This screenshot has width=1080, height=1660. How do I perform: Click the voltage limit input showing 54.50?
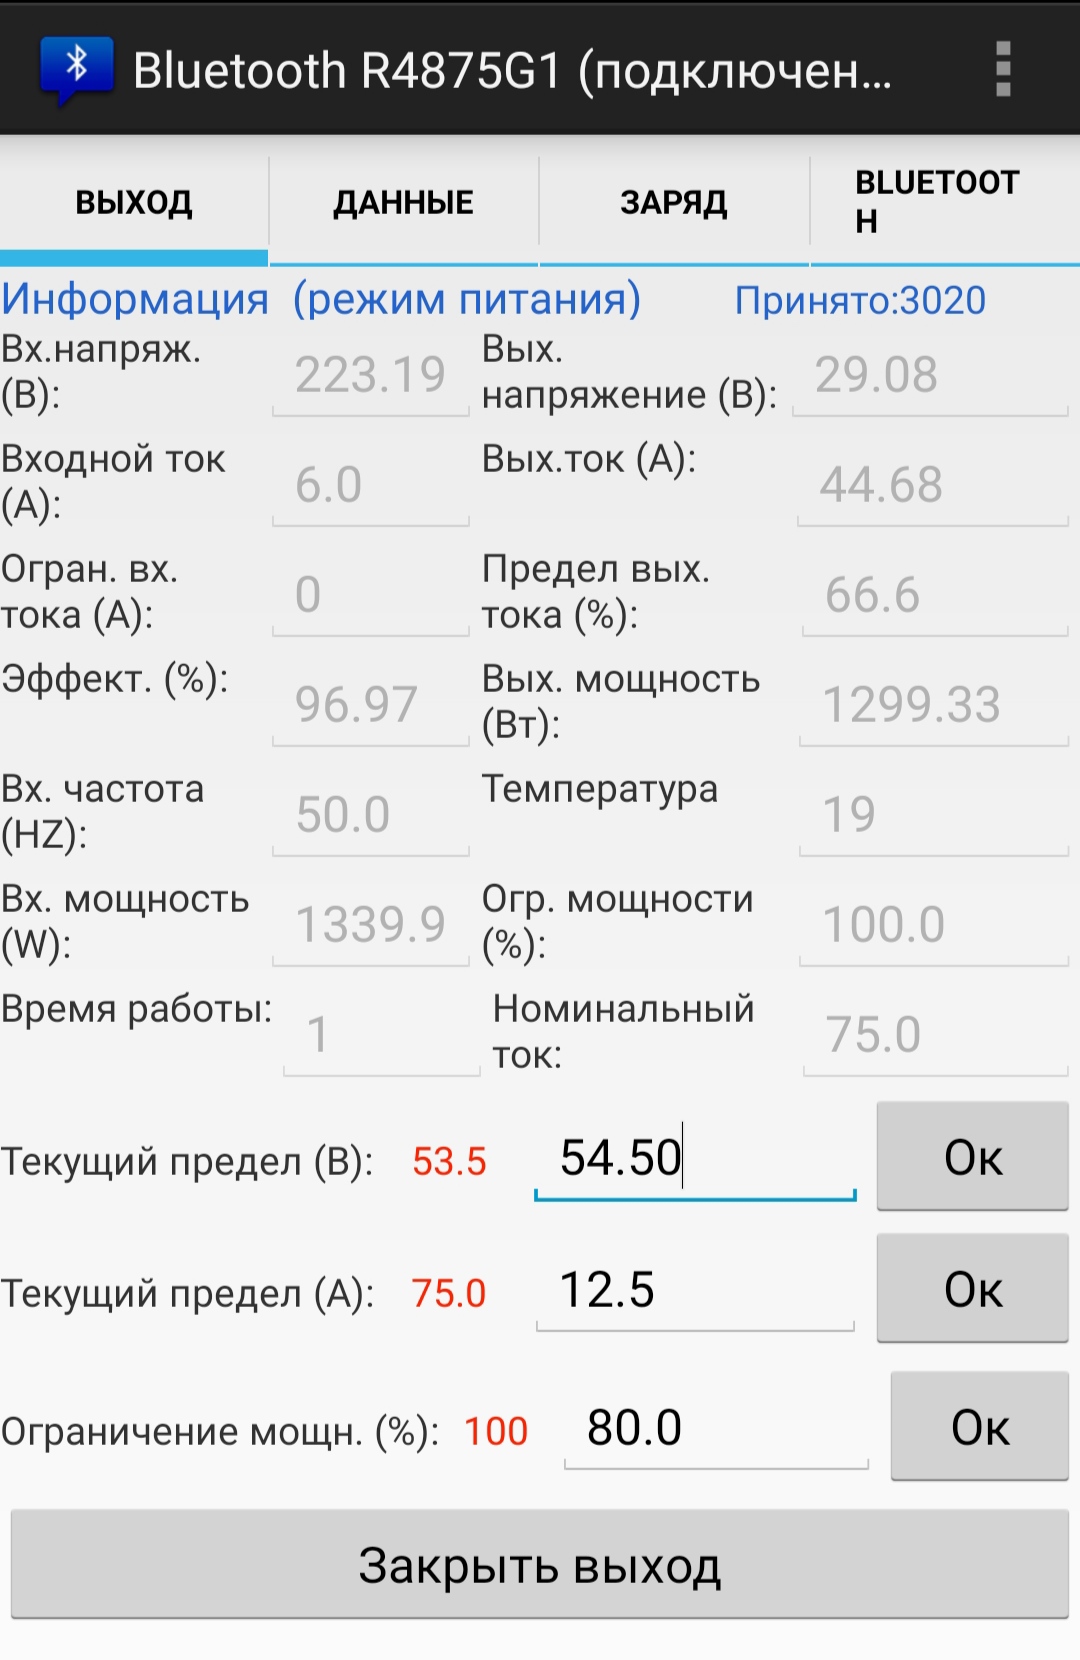tap(695, 1158)
